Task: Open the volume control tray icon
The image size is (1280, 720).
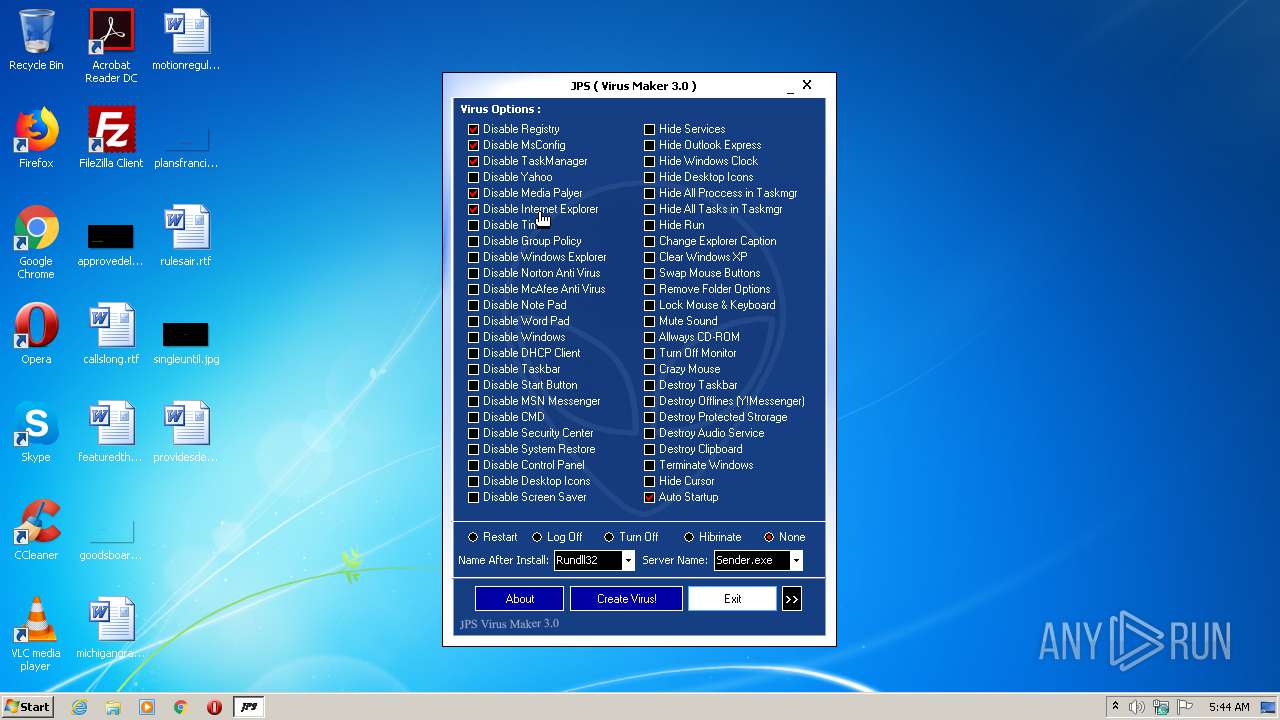Action: 1137,707
